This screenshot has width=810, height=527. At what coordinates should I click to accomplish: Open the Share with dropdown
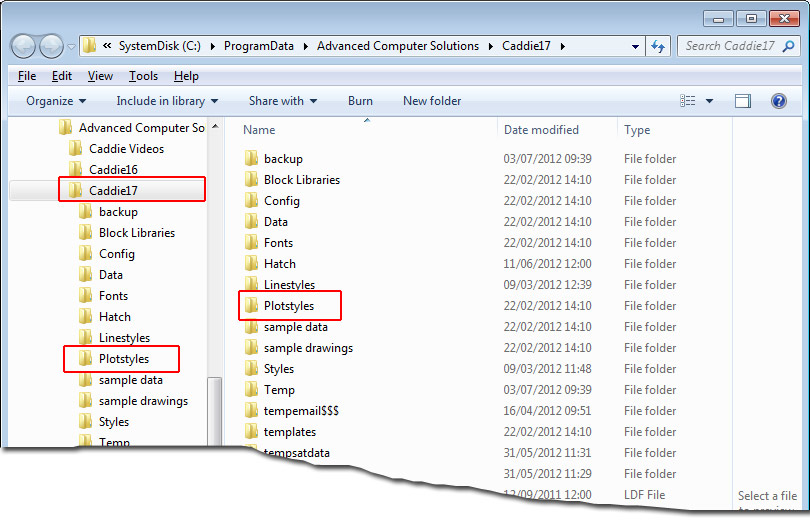tap(283, 101)
